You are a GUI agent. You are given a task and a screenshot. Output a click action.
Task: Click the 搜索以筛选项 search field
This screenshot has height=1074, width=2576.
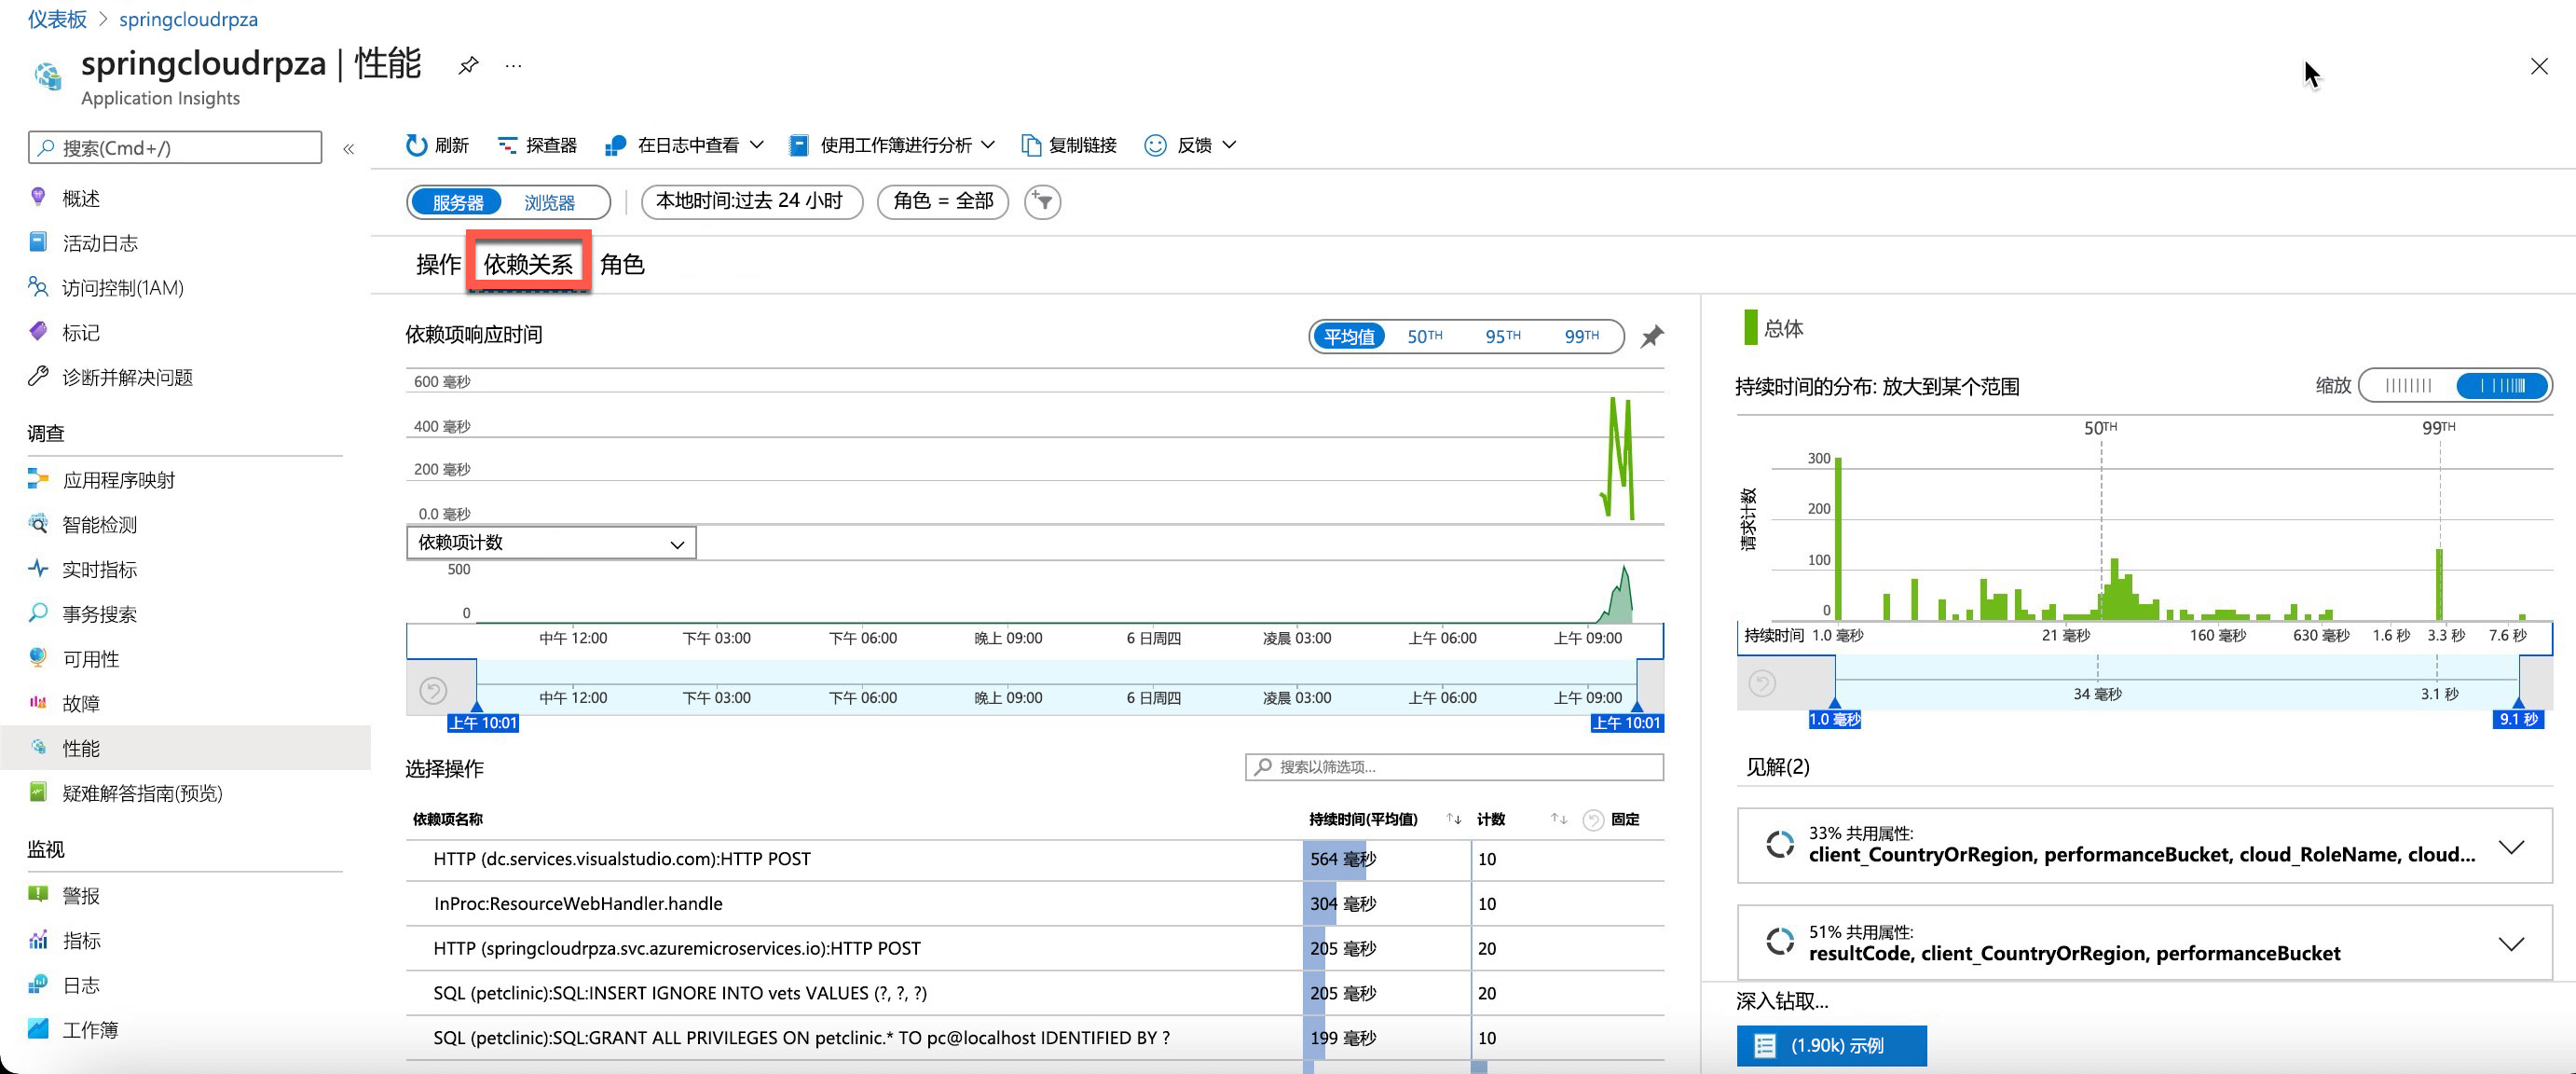(1454, 767)
